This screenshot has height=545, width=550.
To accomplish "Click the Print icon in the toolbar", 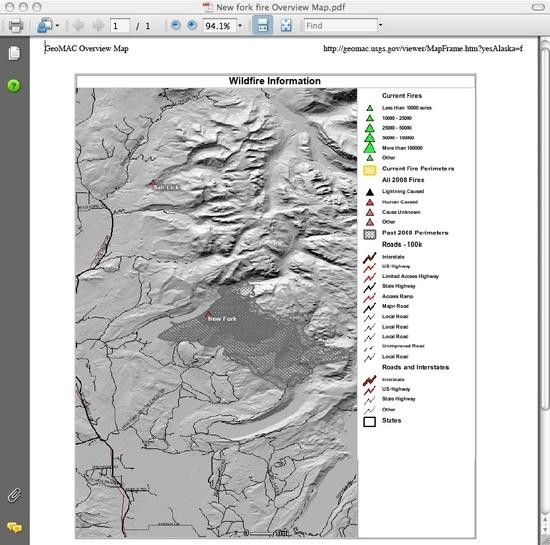I will 15,26.
